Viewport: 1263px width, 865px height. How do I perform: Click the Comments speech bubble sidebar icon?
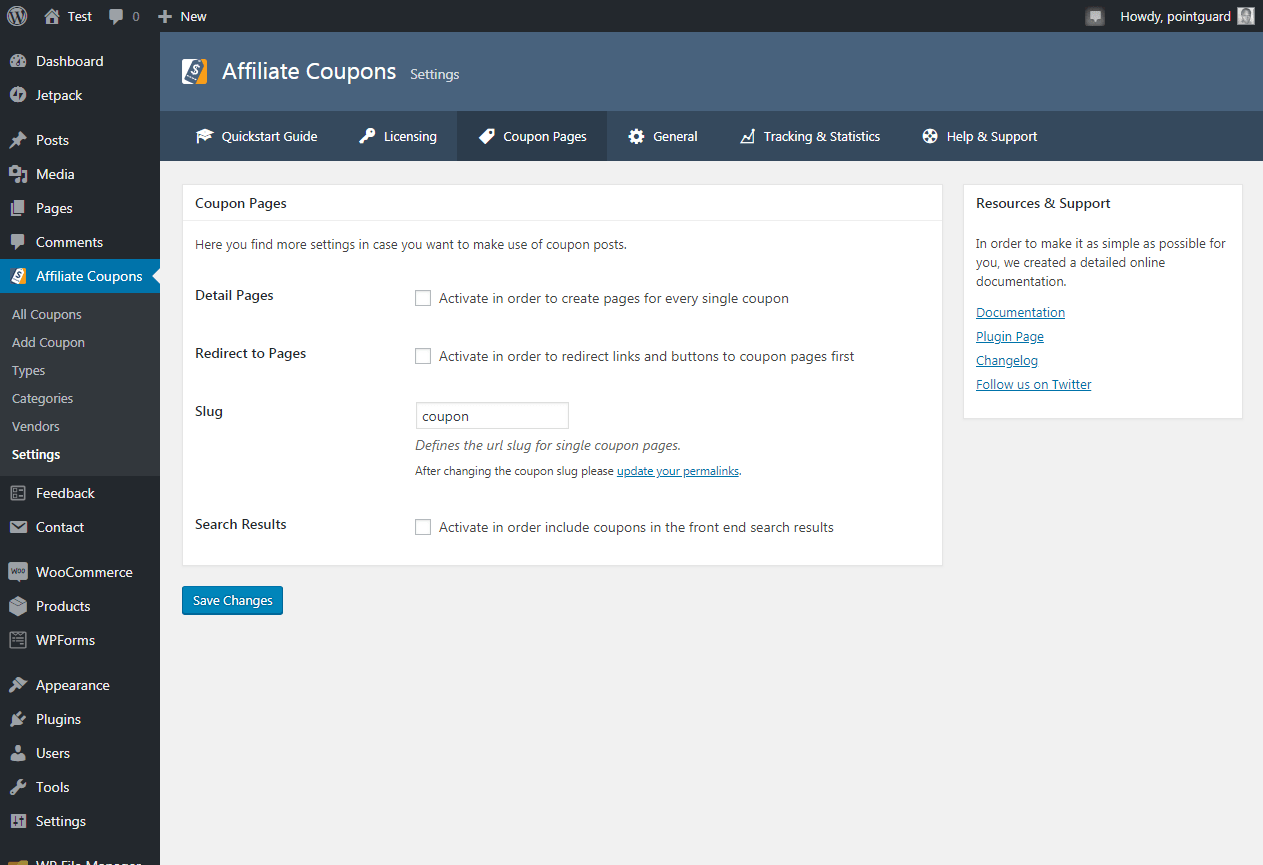pos(18,242)
